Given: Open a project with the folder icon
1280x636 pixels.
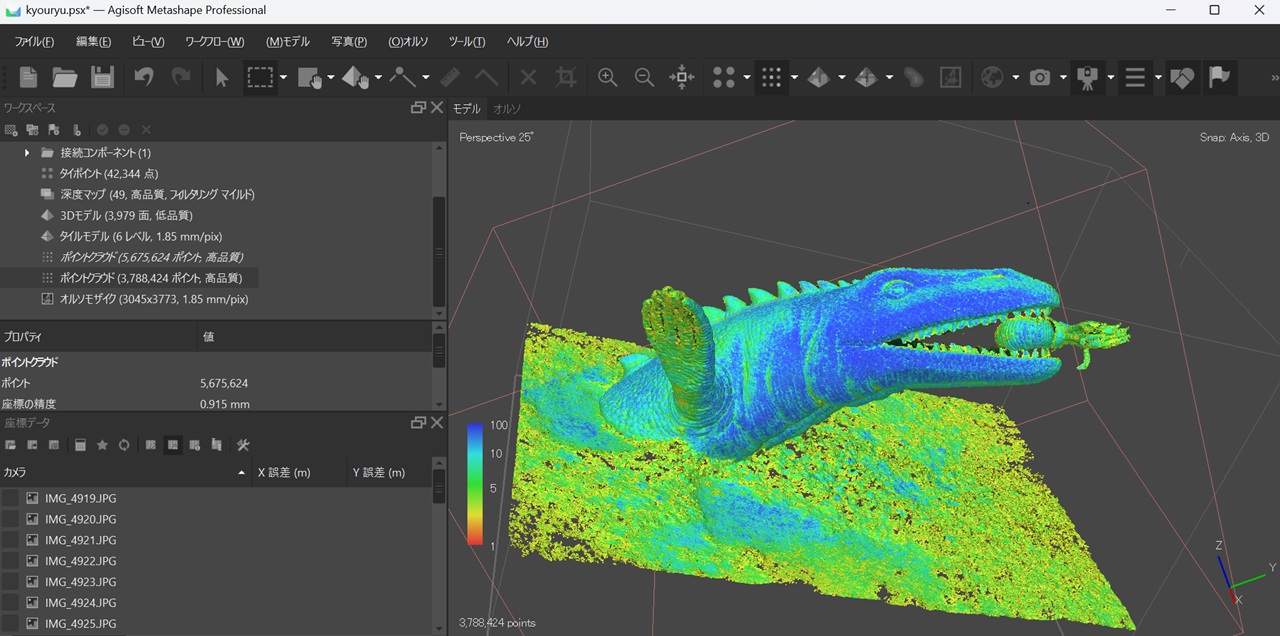Looking at the screenshot, I should pyautogui.click(x=65, y=77).
